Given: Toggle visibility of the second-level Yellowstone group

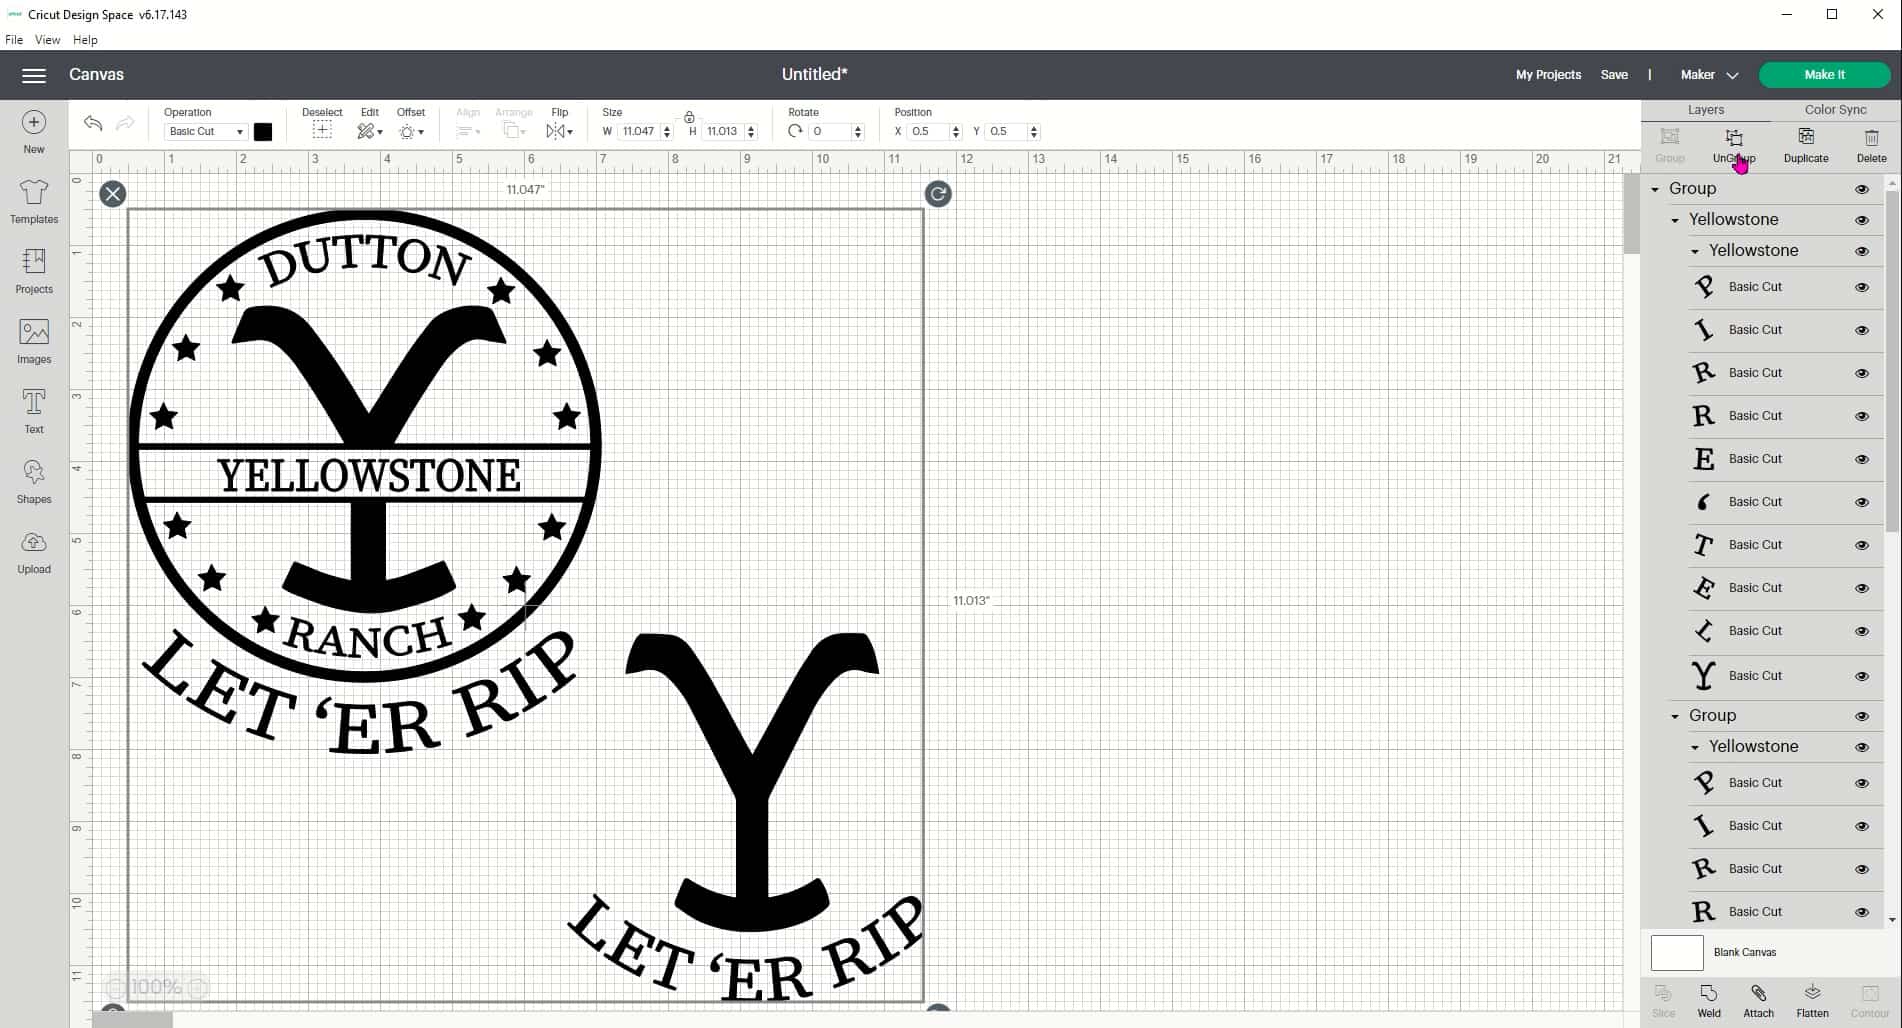Looking at the screenshot, I should point(1862,251).
